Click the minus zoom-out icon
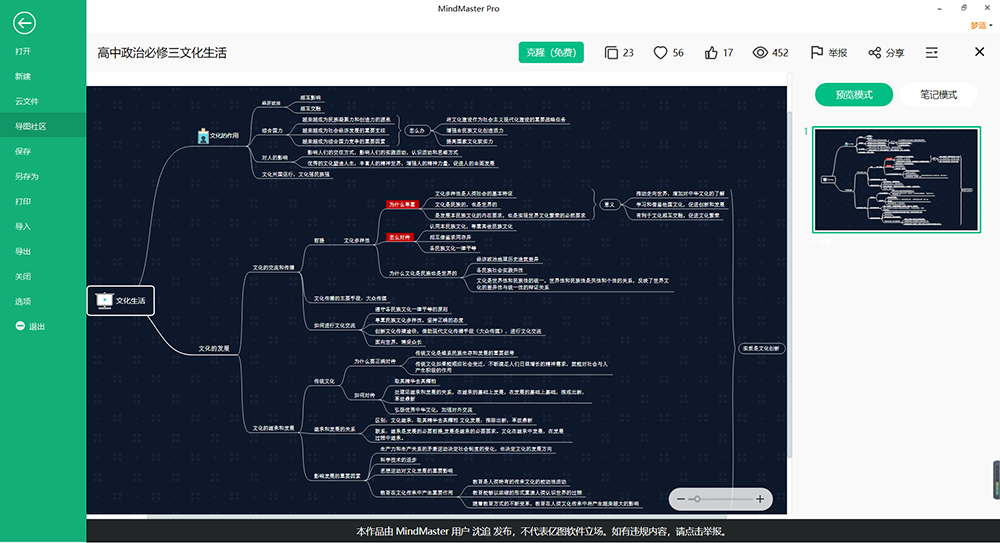This screenshot has width=1000, height=543. click(680, 499)
